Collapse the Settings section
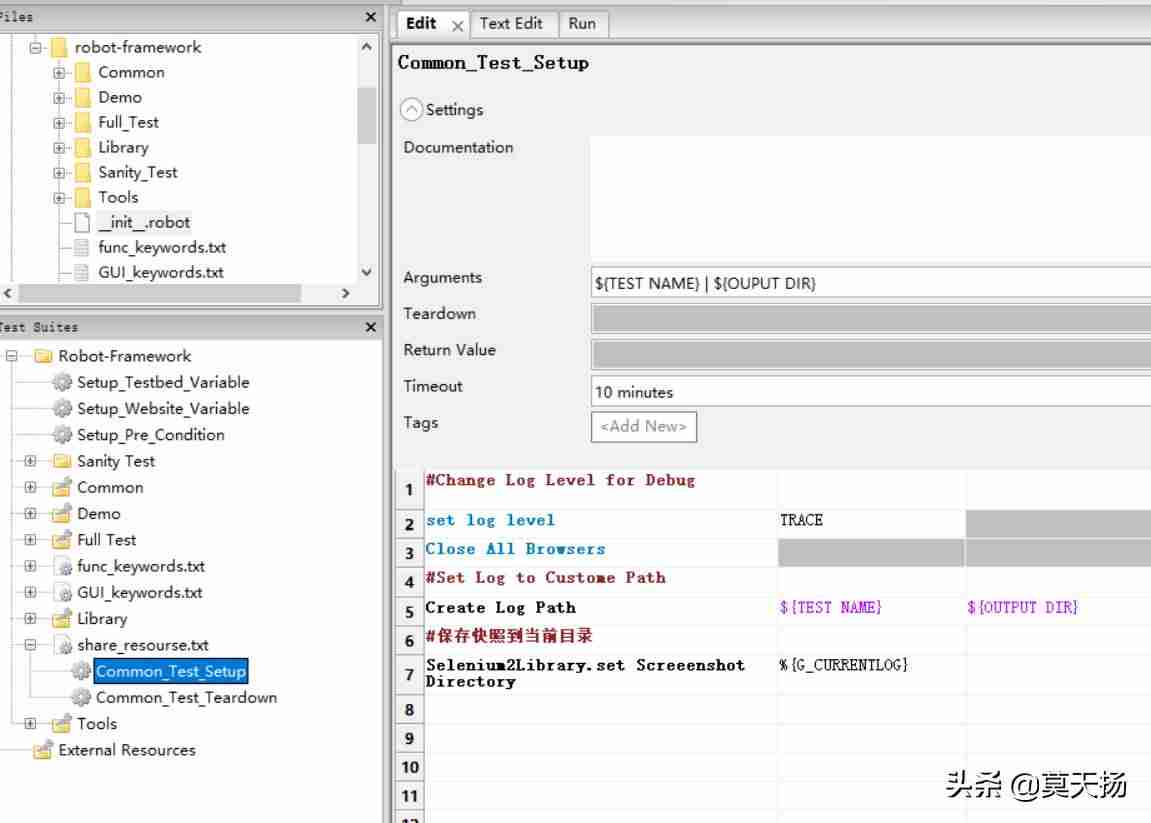 point(411,110)
